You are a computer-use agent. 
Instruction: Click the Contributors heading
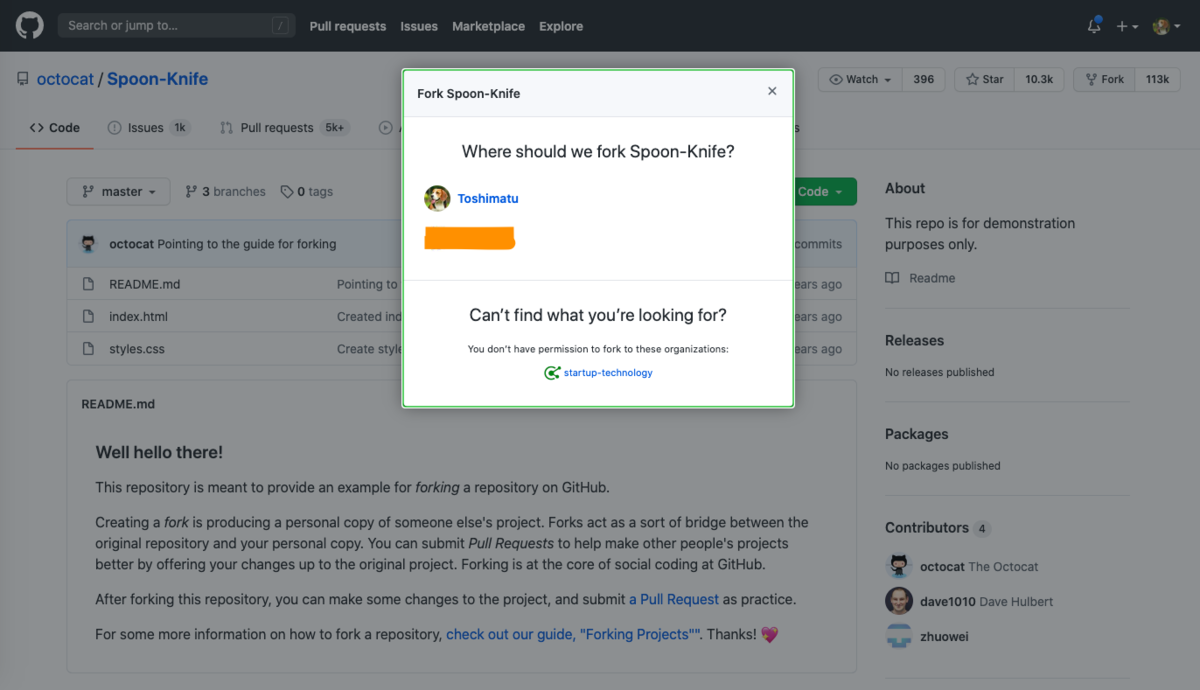pyautogui.click(x=927, y=527)
